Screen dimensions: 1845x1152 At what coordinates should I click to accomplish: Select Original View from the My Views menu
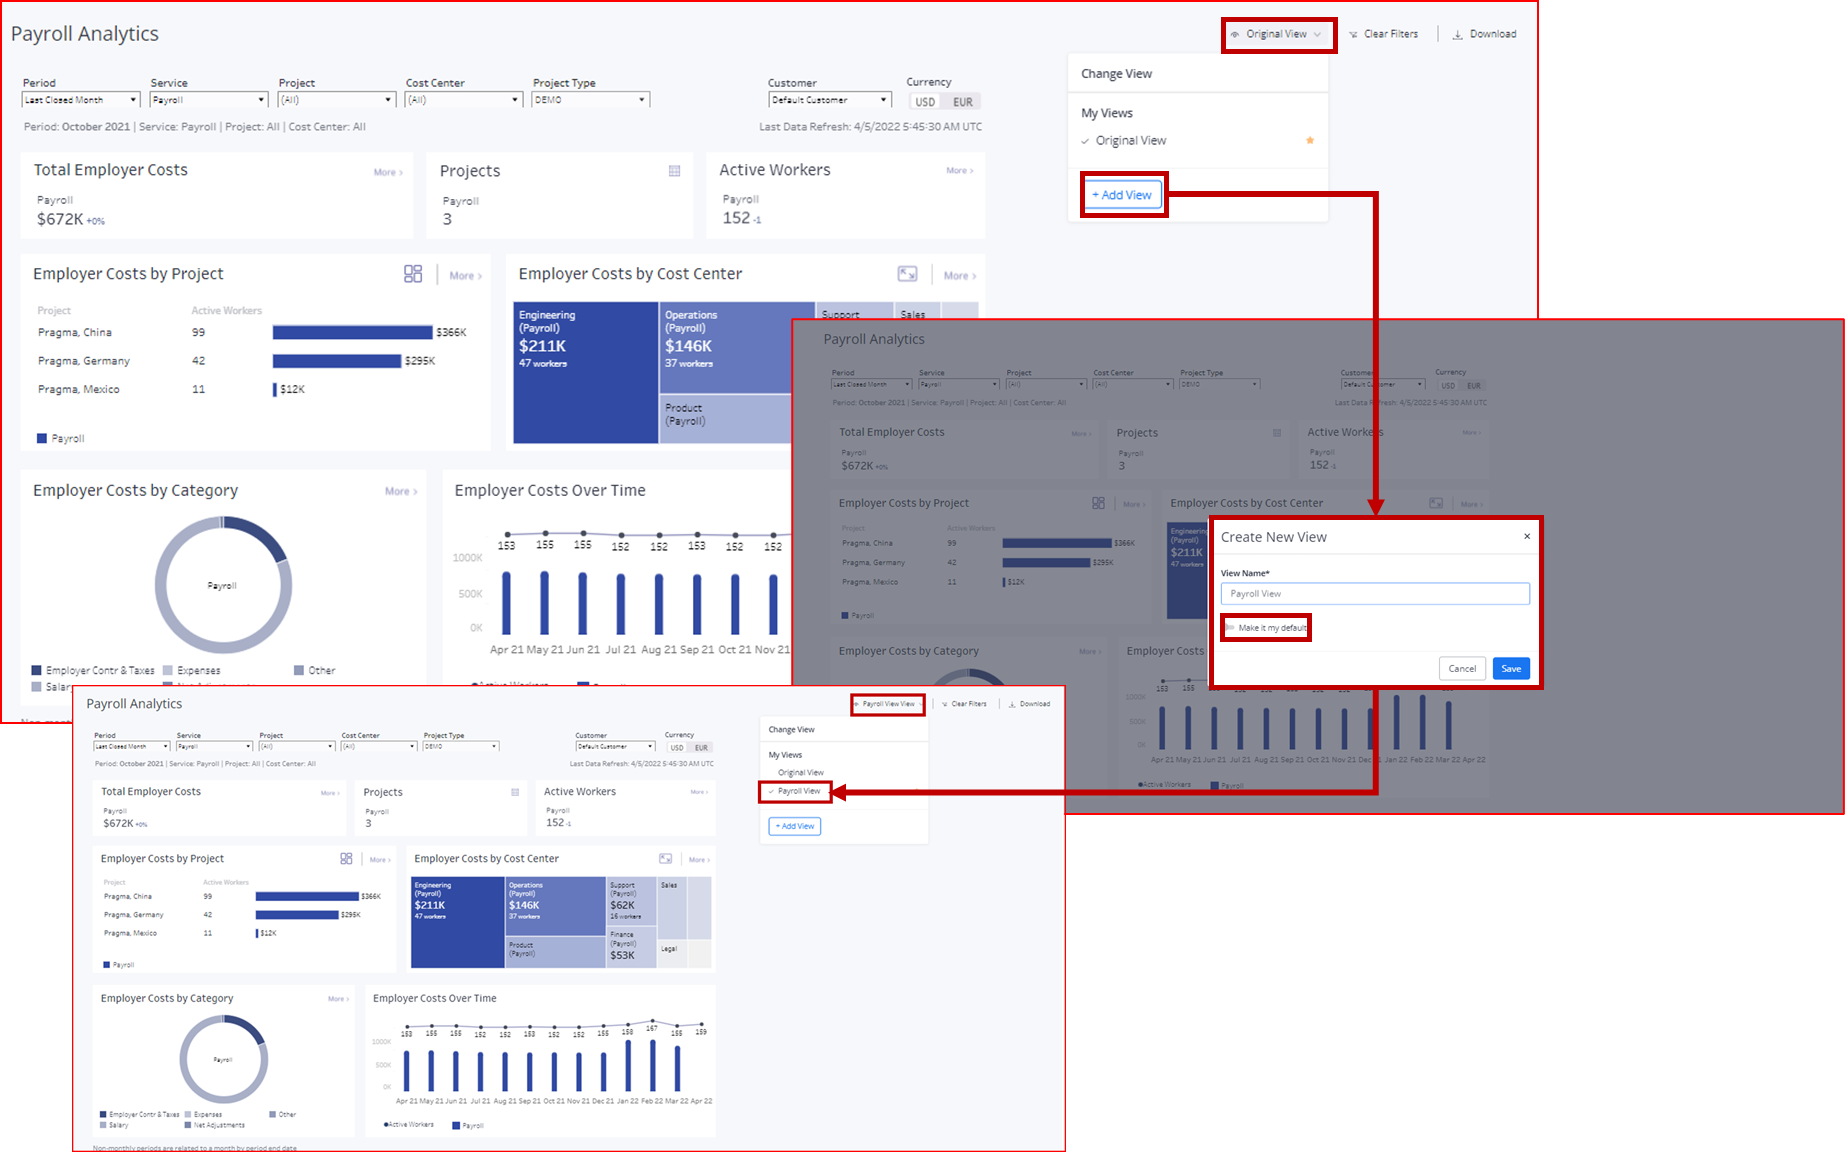point(1131,140)
